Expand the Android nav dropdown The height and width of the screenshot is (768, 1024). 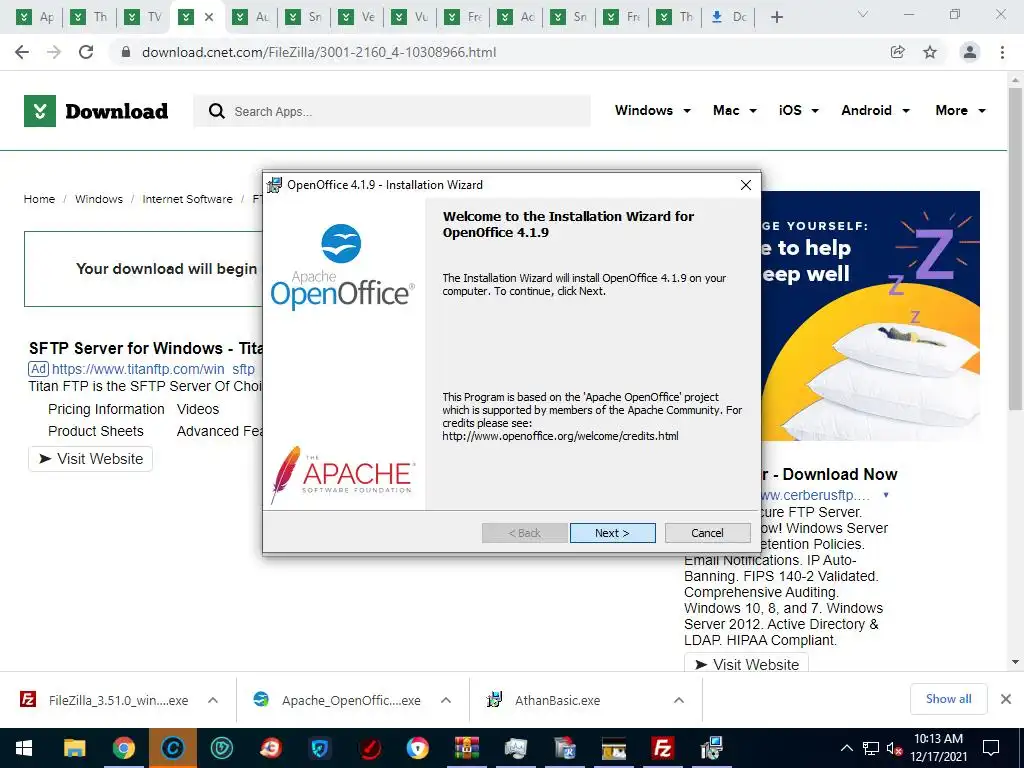click(875, 110)
